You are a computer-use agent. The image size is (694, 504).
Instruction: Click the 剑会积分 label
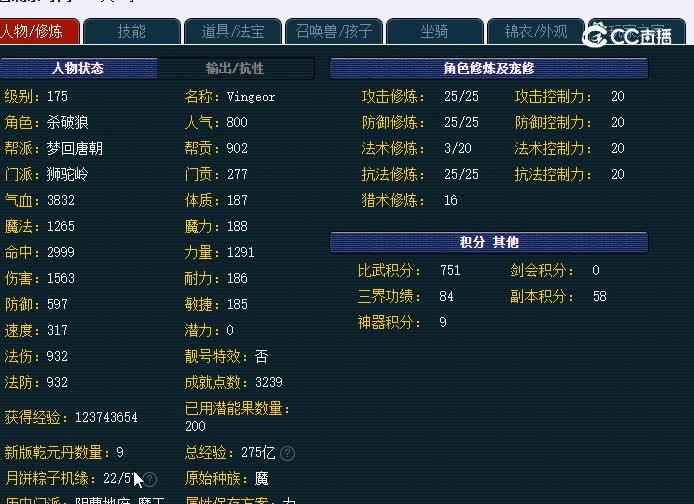tap(542, 270)
